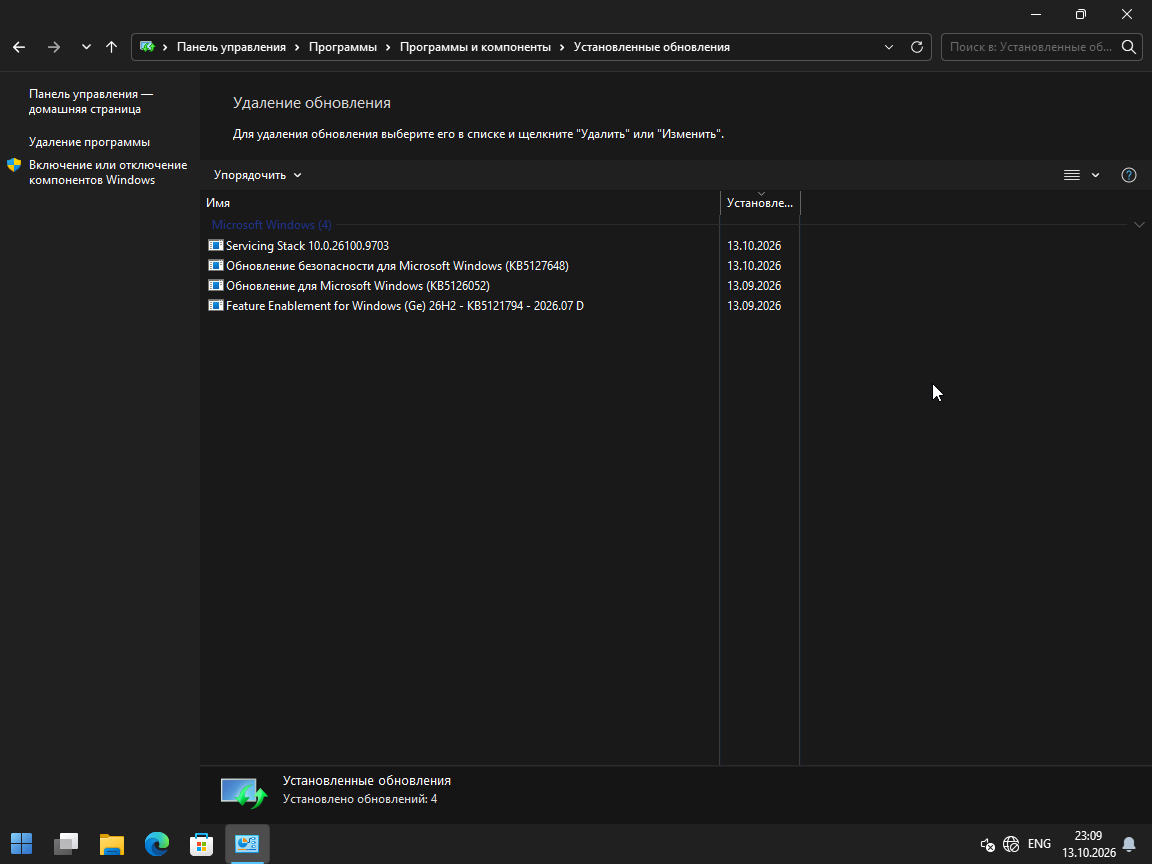
Task: Select security update KB5127648 row
Action: point(397,266)
